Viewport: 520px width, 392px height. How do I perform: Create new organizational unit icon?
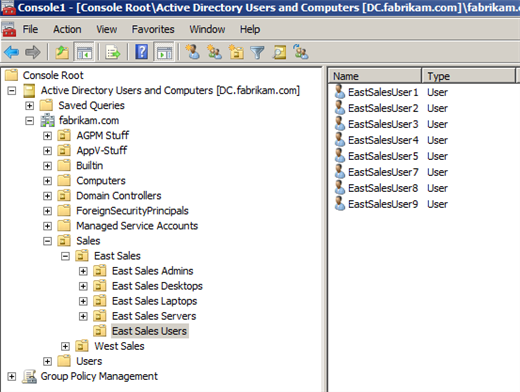point(236,52)
